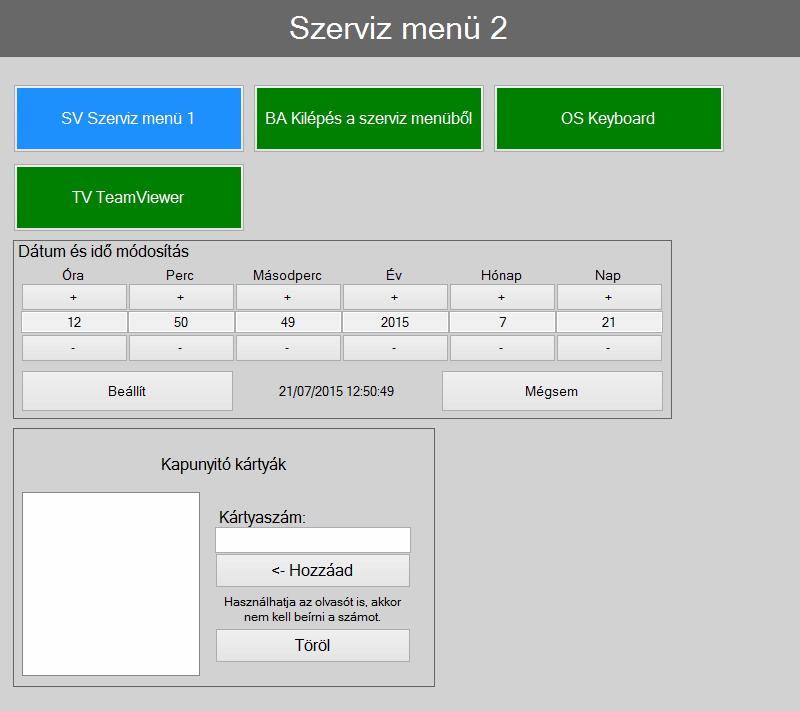Decrease the Perc value with minus

[x=181, y=348]
